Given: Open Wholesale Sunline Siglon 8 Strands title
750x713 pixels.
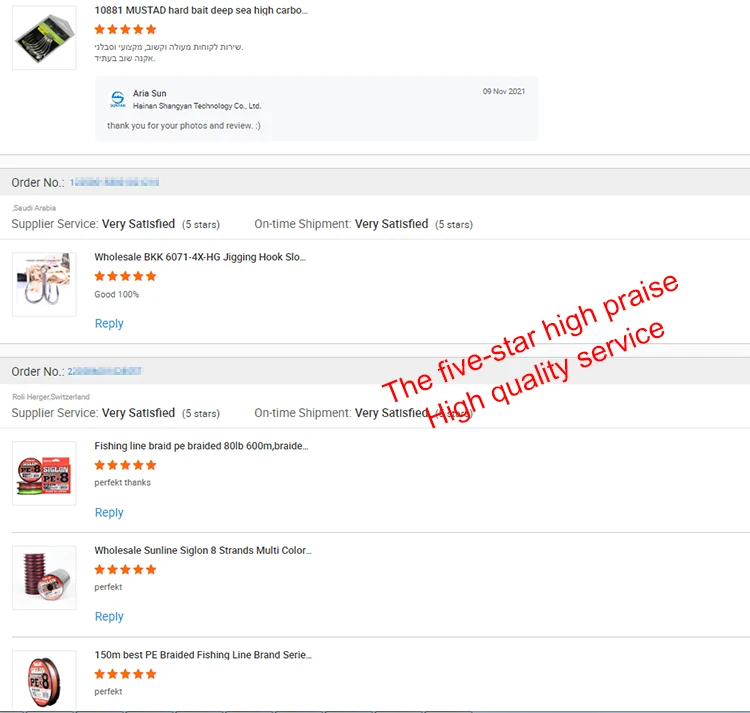Looking at the screenshot, I should pyautogui.click(x=203, y=550).
